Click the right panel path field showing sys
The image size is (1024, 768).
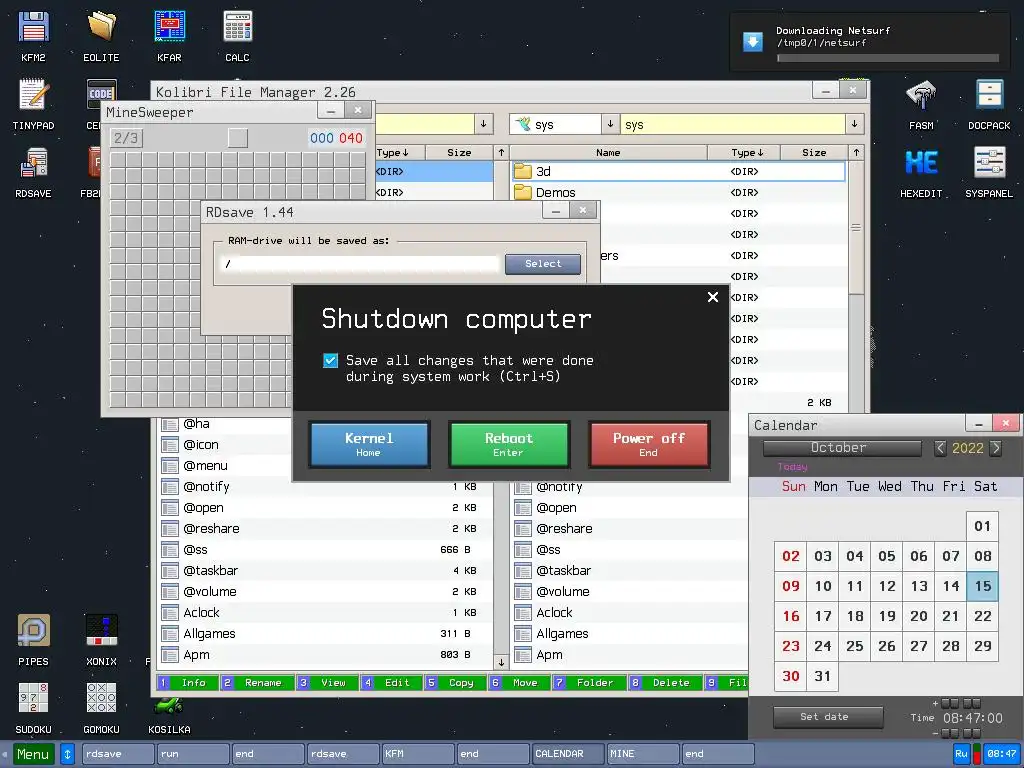pyautogui.click(x=732, y=124)
